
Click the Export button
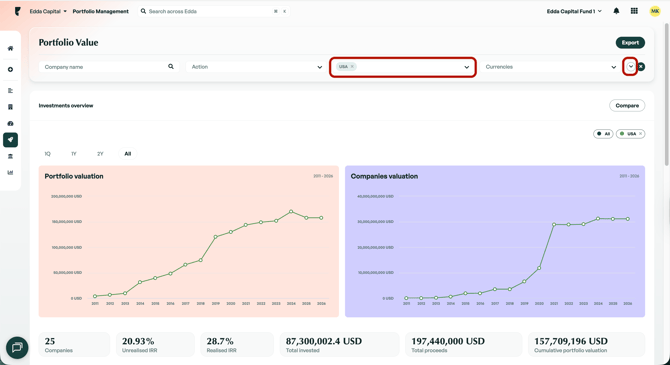tap(630, 43)
